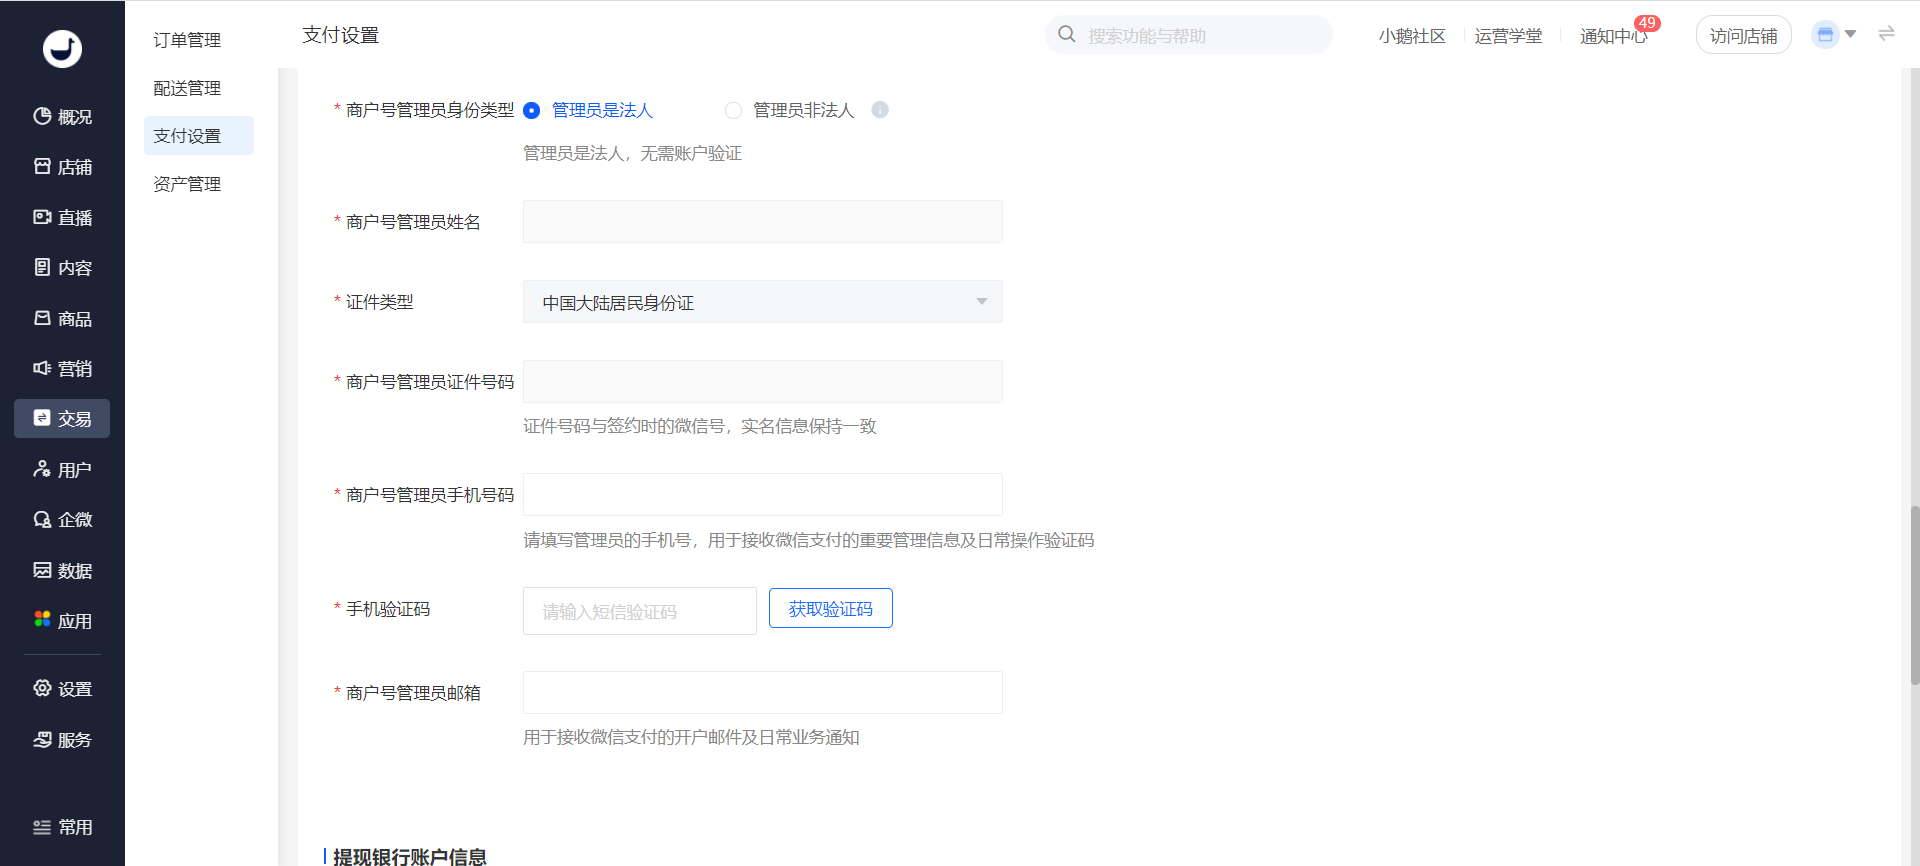The width and height of the screenshot is (1920, 866).
Task: Click the 获取验证码 button
Action: pos(830,608)
